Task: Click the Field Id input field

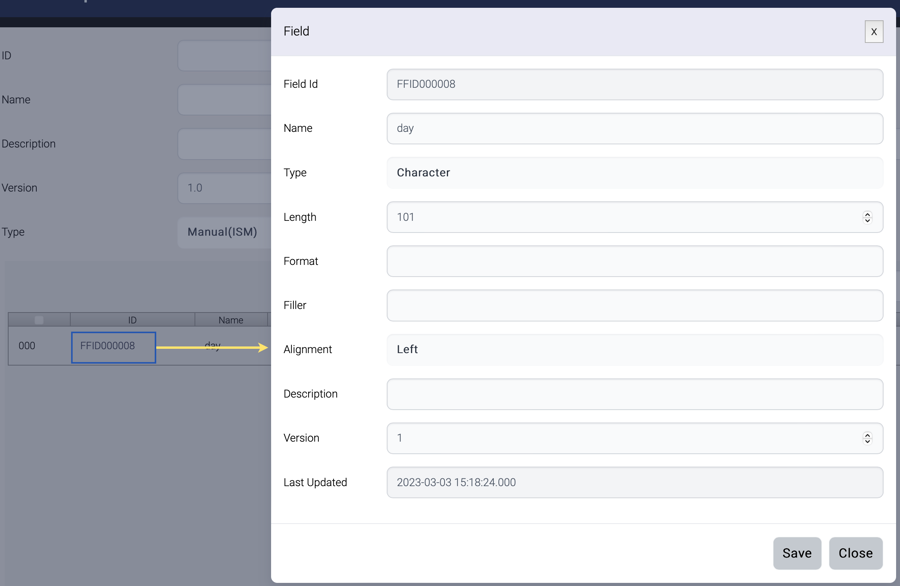Action: pos(634,85)
